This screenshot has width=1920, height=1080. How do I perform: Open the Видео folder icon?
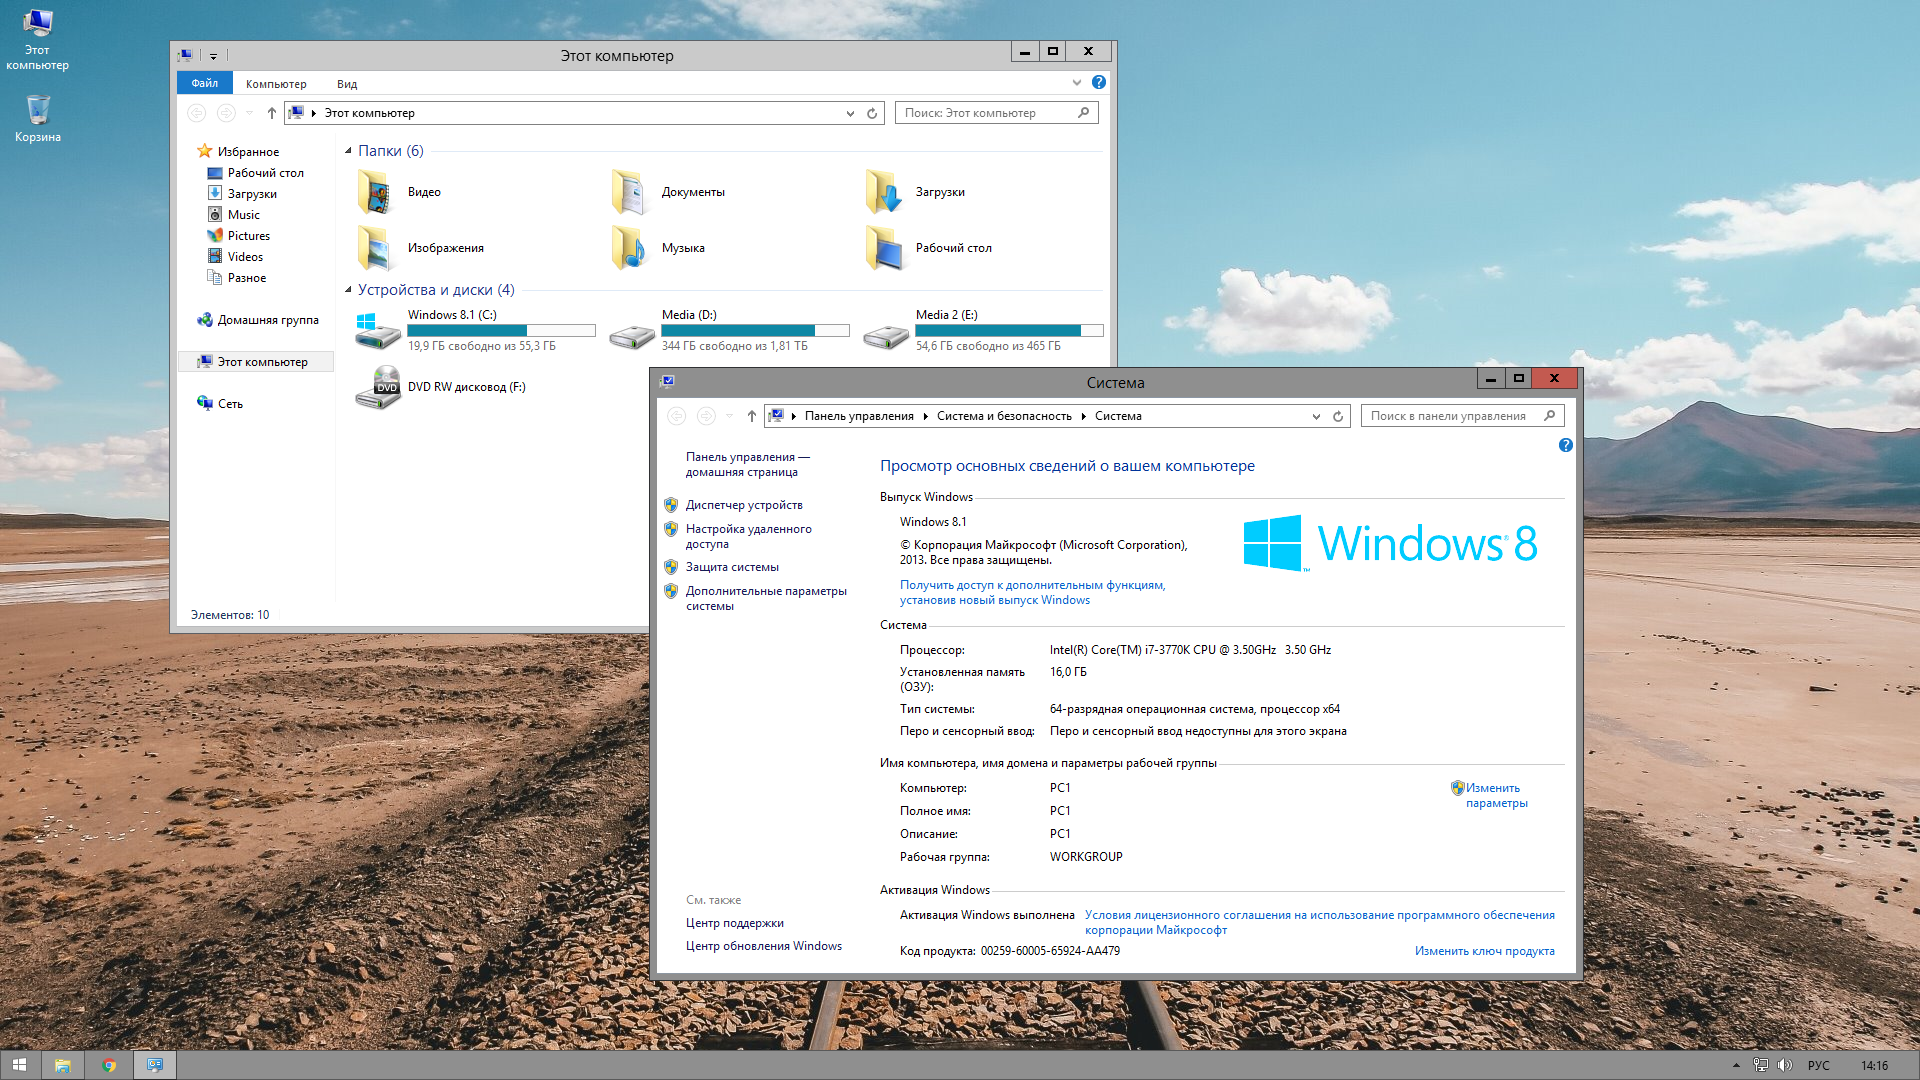point(375,192)
